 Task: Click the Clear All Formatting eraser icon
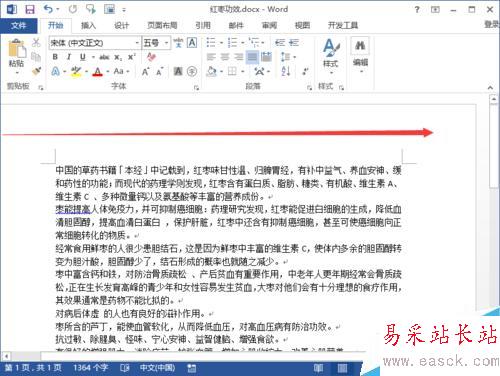[152, 57]
